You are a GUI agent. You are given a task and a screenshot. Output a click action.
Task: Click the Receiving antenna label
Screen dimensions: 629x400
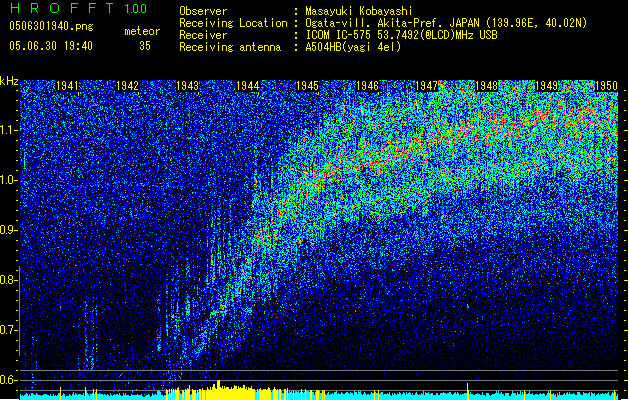click(230, 47)
